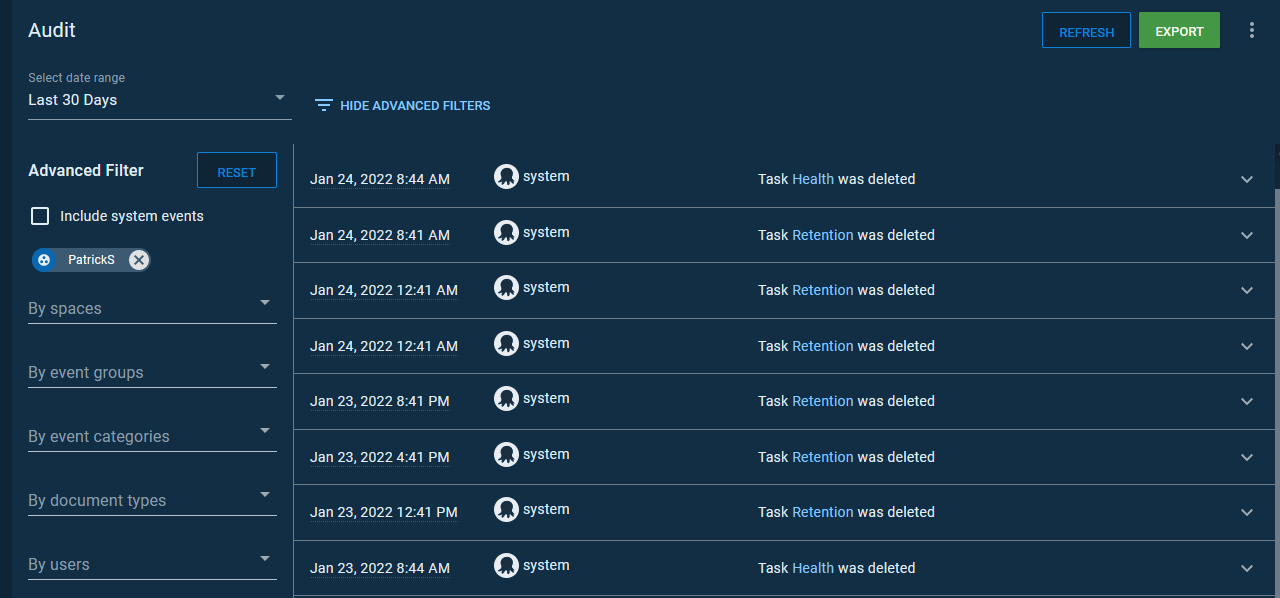Open Retention link in Jan 23 4:41 PM row
Image resolution: width=1280 pixels, height=598 pixels.
click(823, 457)
